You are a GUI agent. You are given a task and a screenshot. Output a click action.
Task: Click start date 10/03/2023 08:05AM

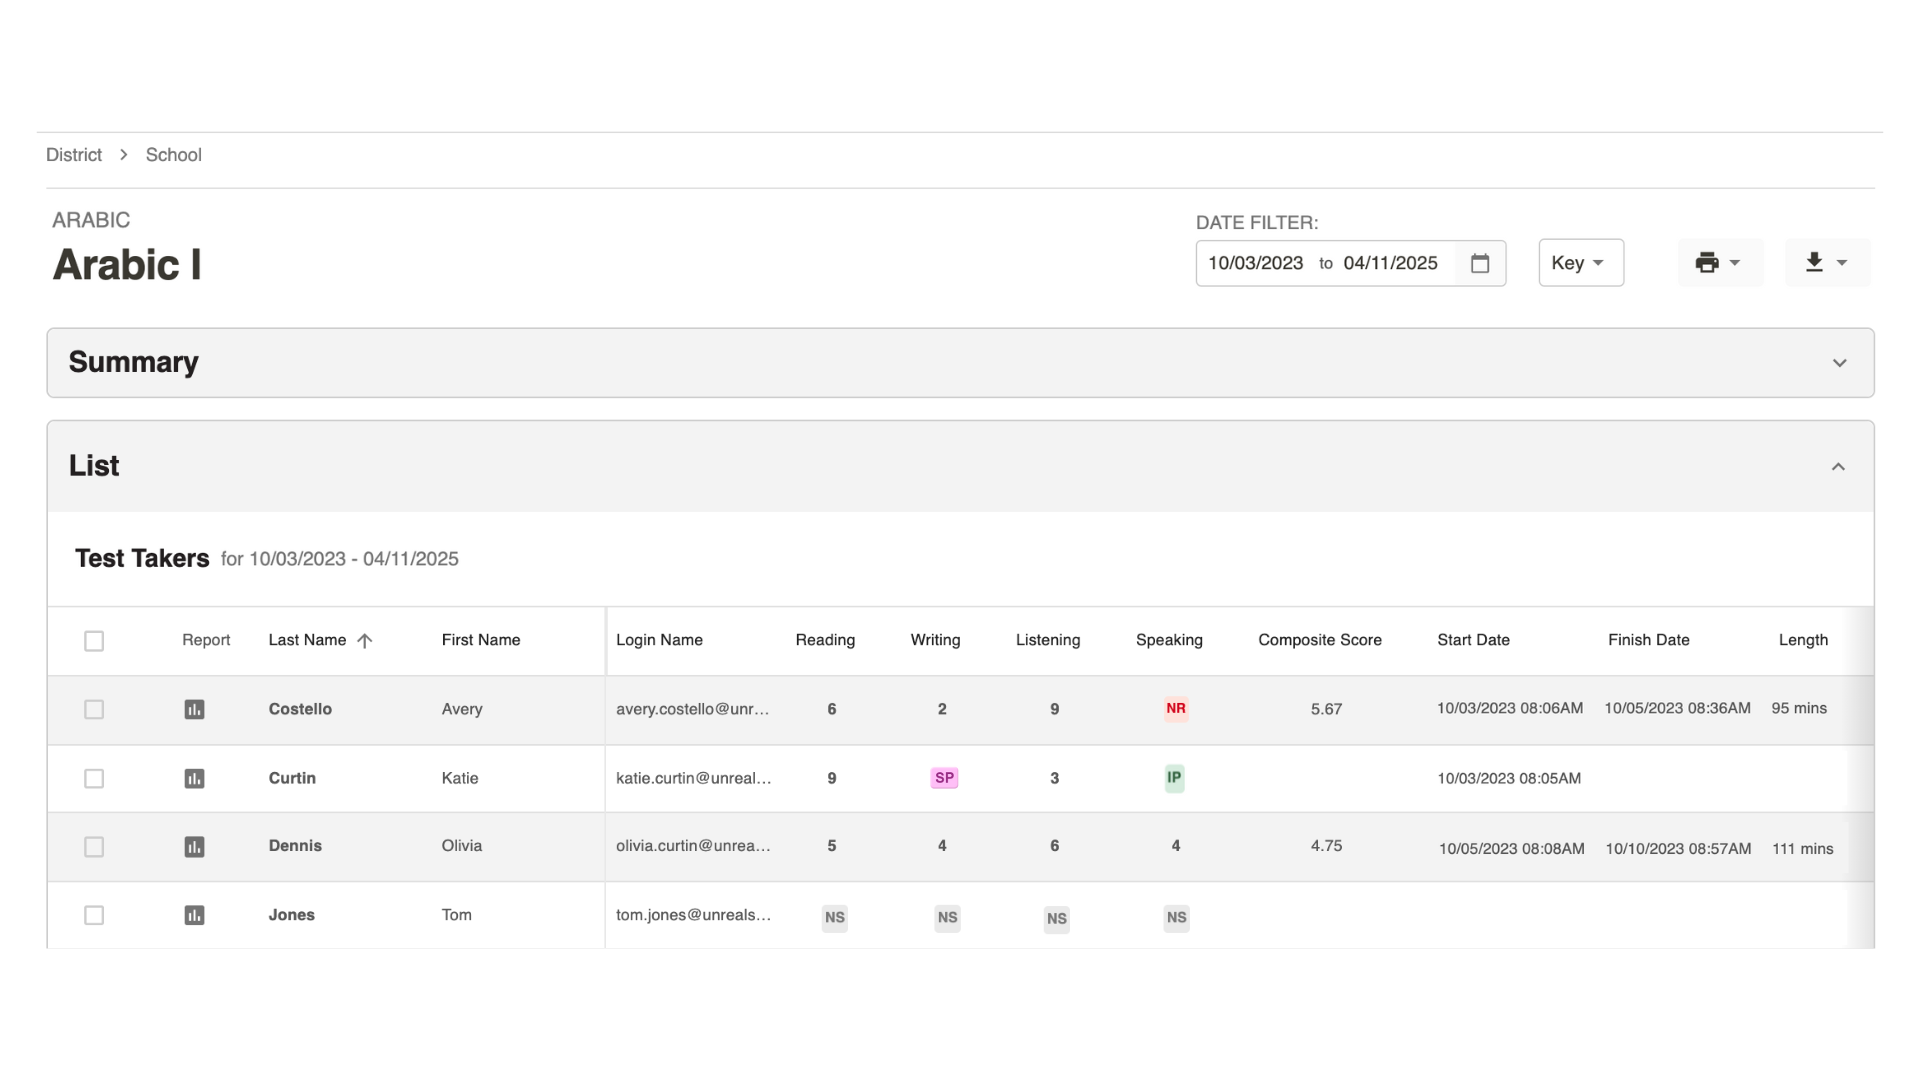pos(1509,779)
